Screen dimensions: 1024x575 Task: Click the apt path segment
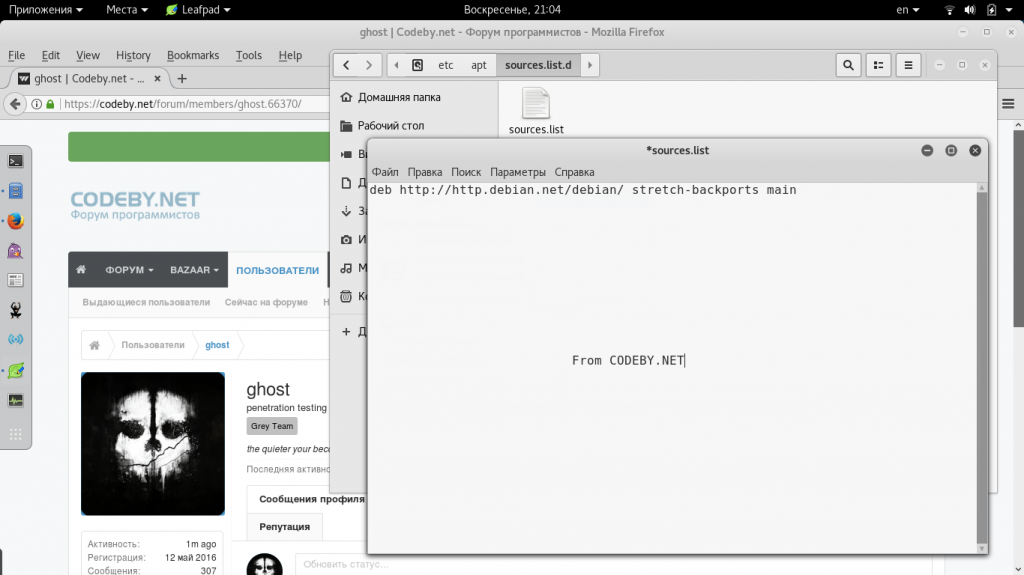click(x=479, y=65)
